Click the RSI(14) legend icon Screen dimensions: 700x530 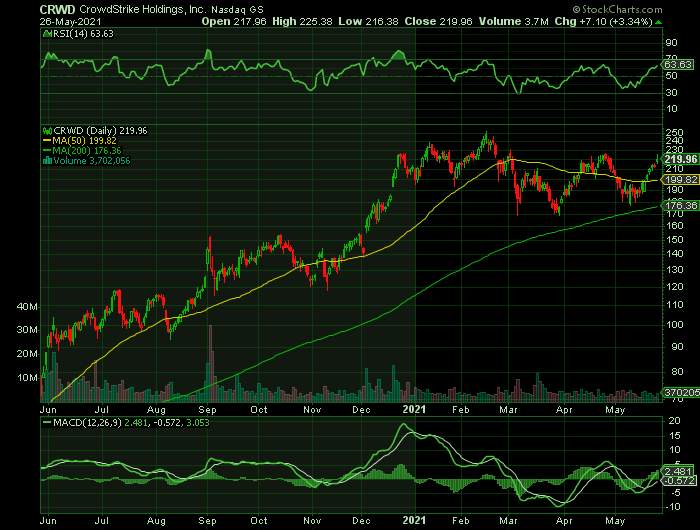(x=45, y=34)
